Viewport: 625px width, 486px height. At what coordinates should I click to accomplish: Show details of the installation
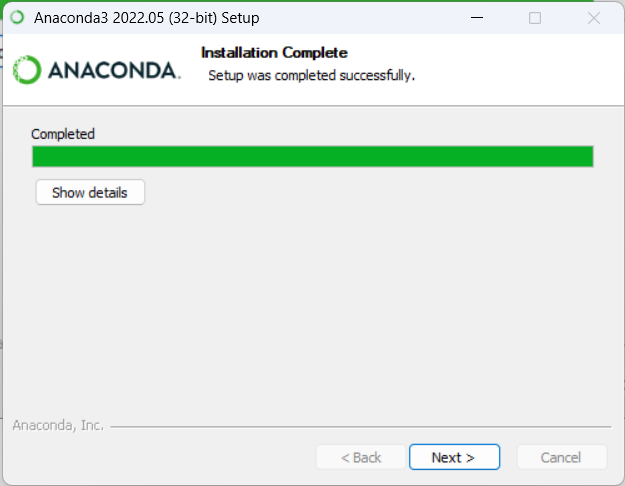[x=90, y=192]
